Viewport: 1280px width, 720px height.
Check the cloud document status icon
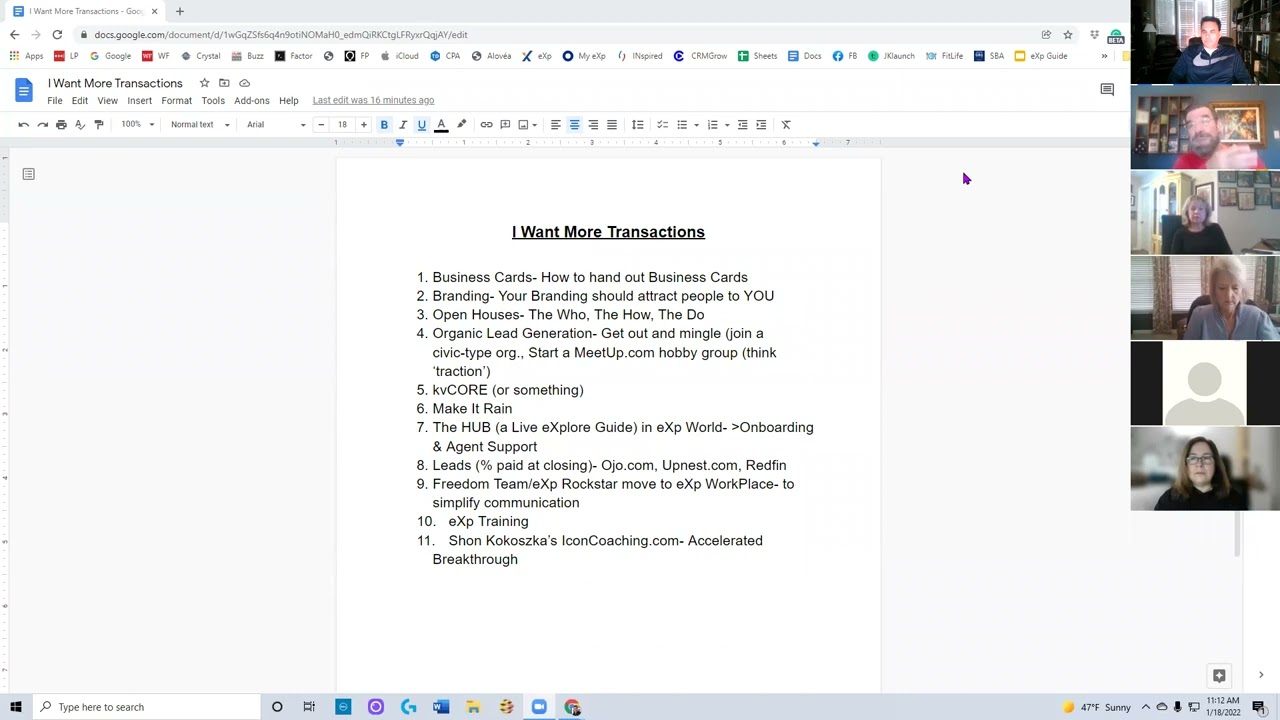pos(245,83)
